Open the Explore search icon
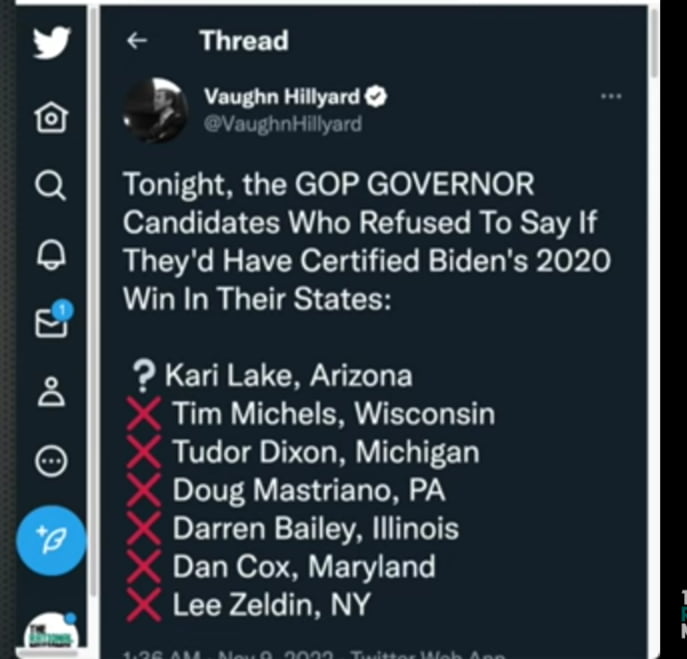The height and width of the screenshot is (659, 687). click(50, 186)
